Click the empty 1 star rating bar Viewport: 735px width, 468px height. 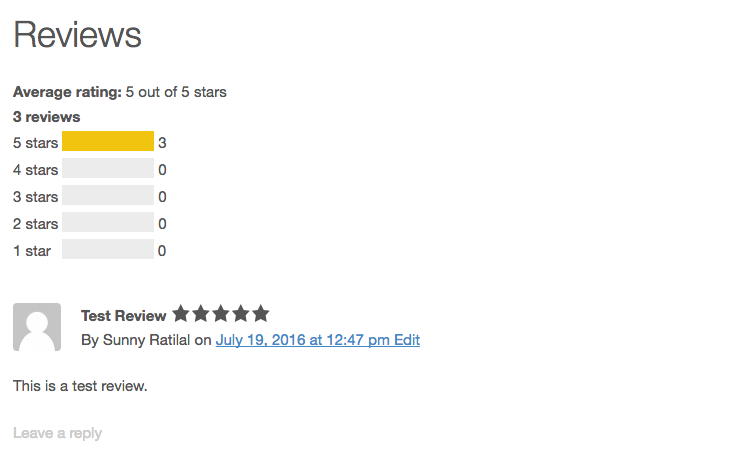pyautogui.click(x=108, y=250)
